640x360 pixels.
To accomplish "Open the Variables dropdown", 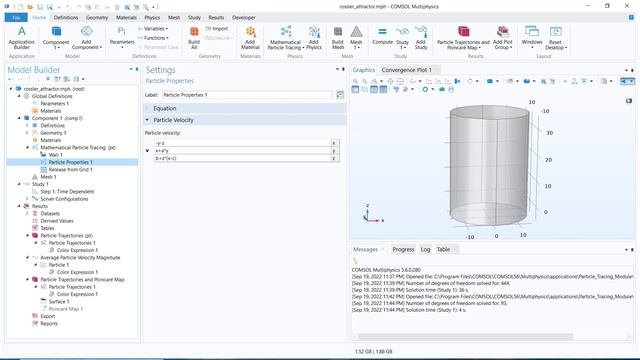I will (153, 29).
